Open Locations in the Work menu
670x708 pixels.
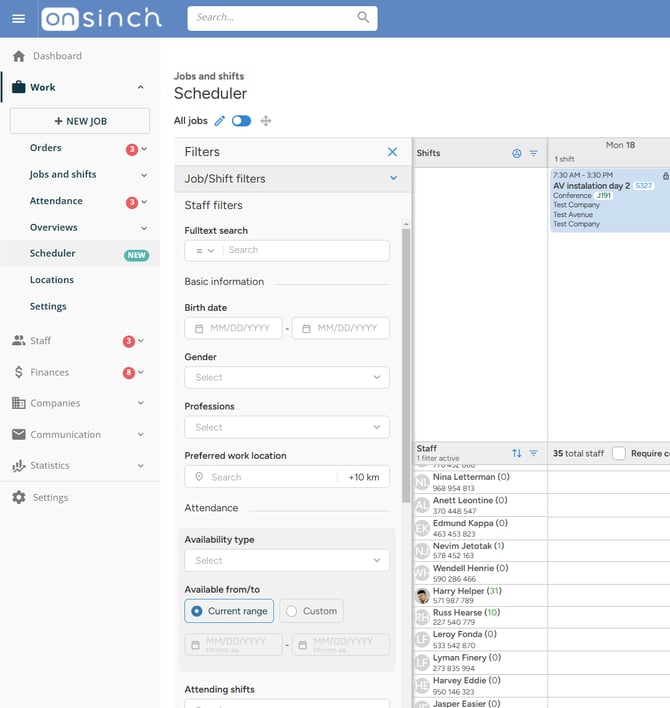point(52,280)
